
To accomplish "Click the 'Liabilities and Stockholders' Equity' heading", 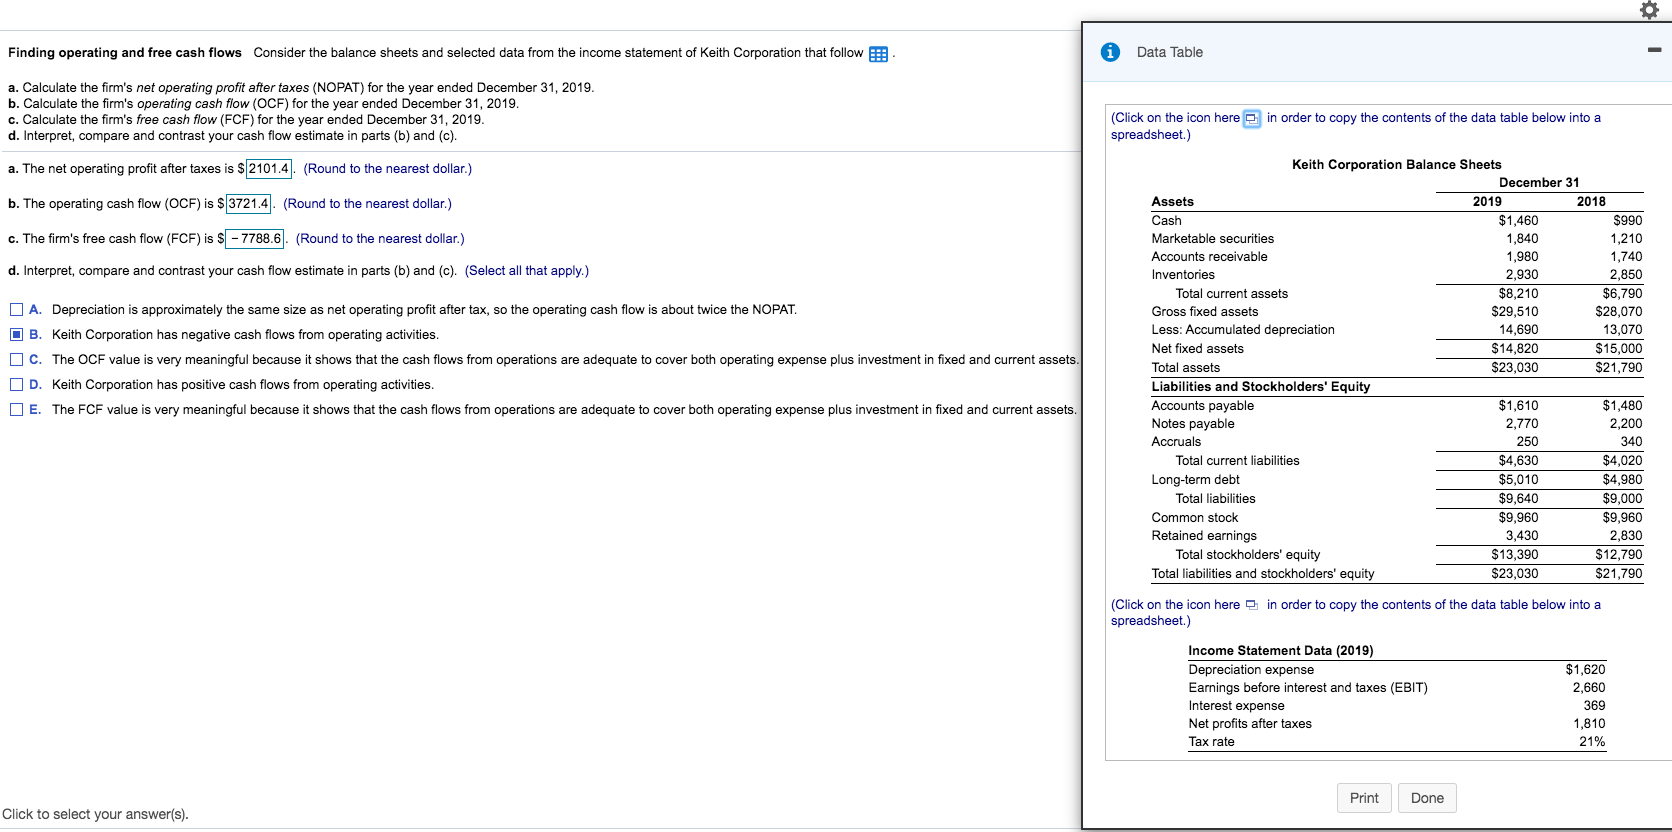I will pyautogui.click(x=1260, y=387).
